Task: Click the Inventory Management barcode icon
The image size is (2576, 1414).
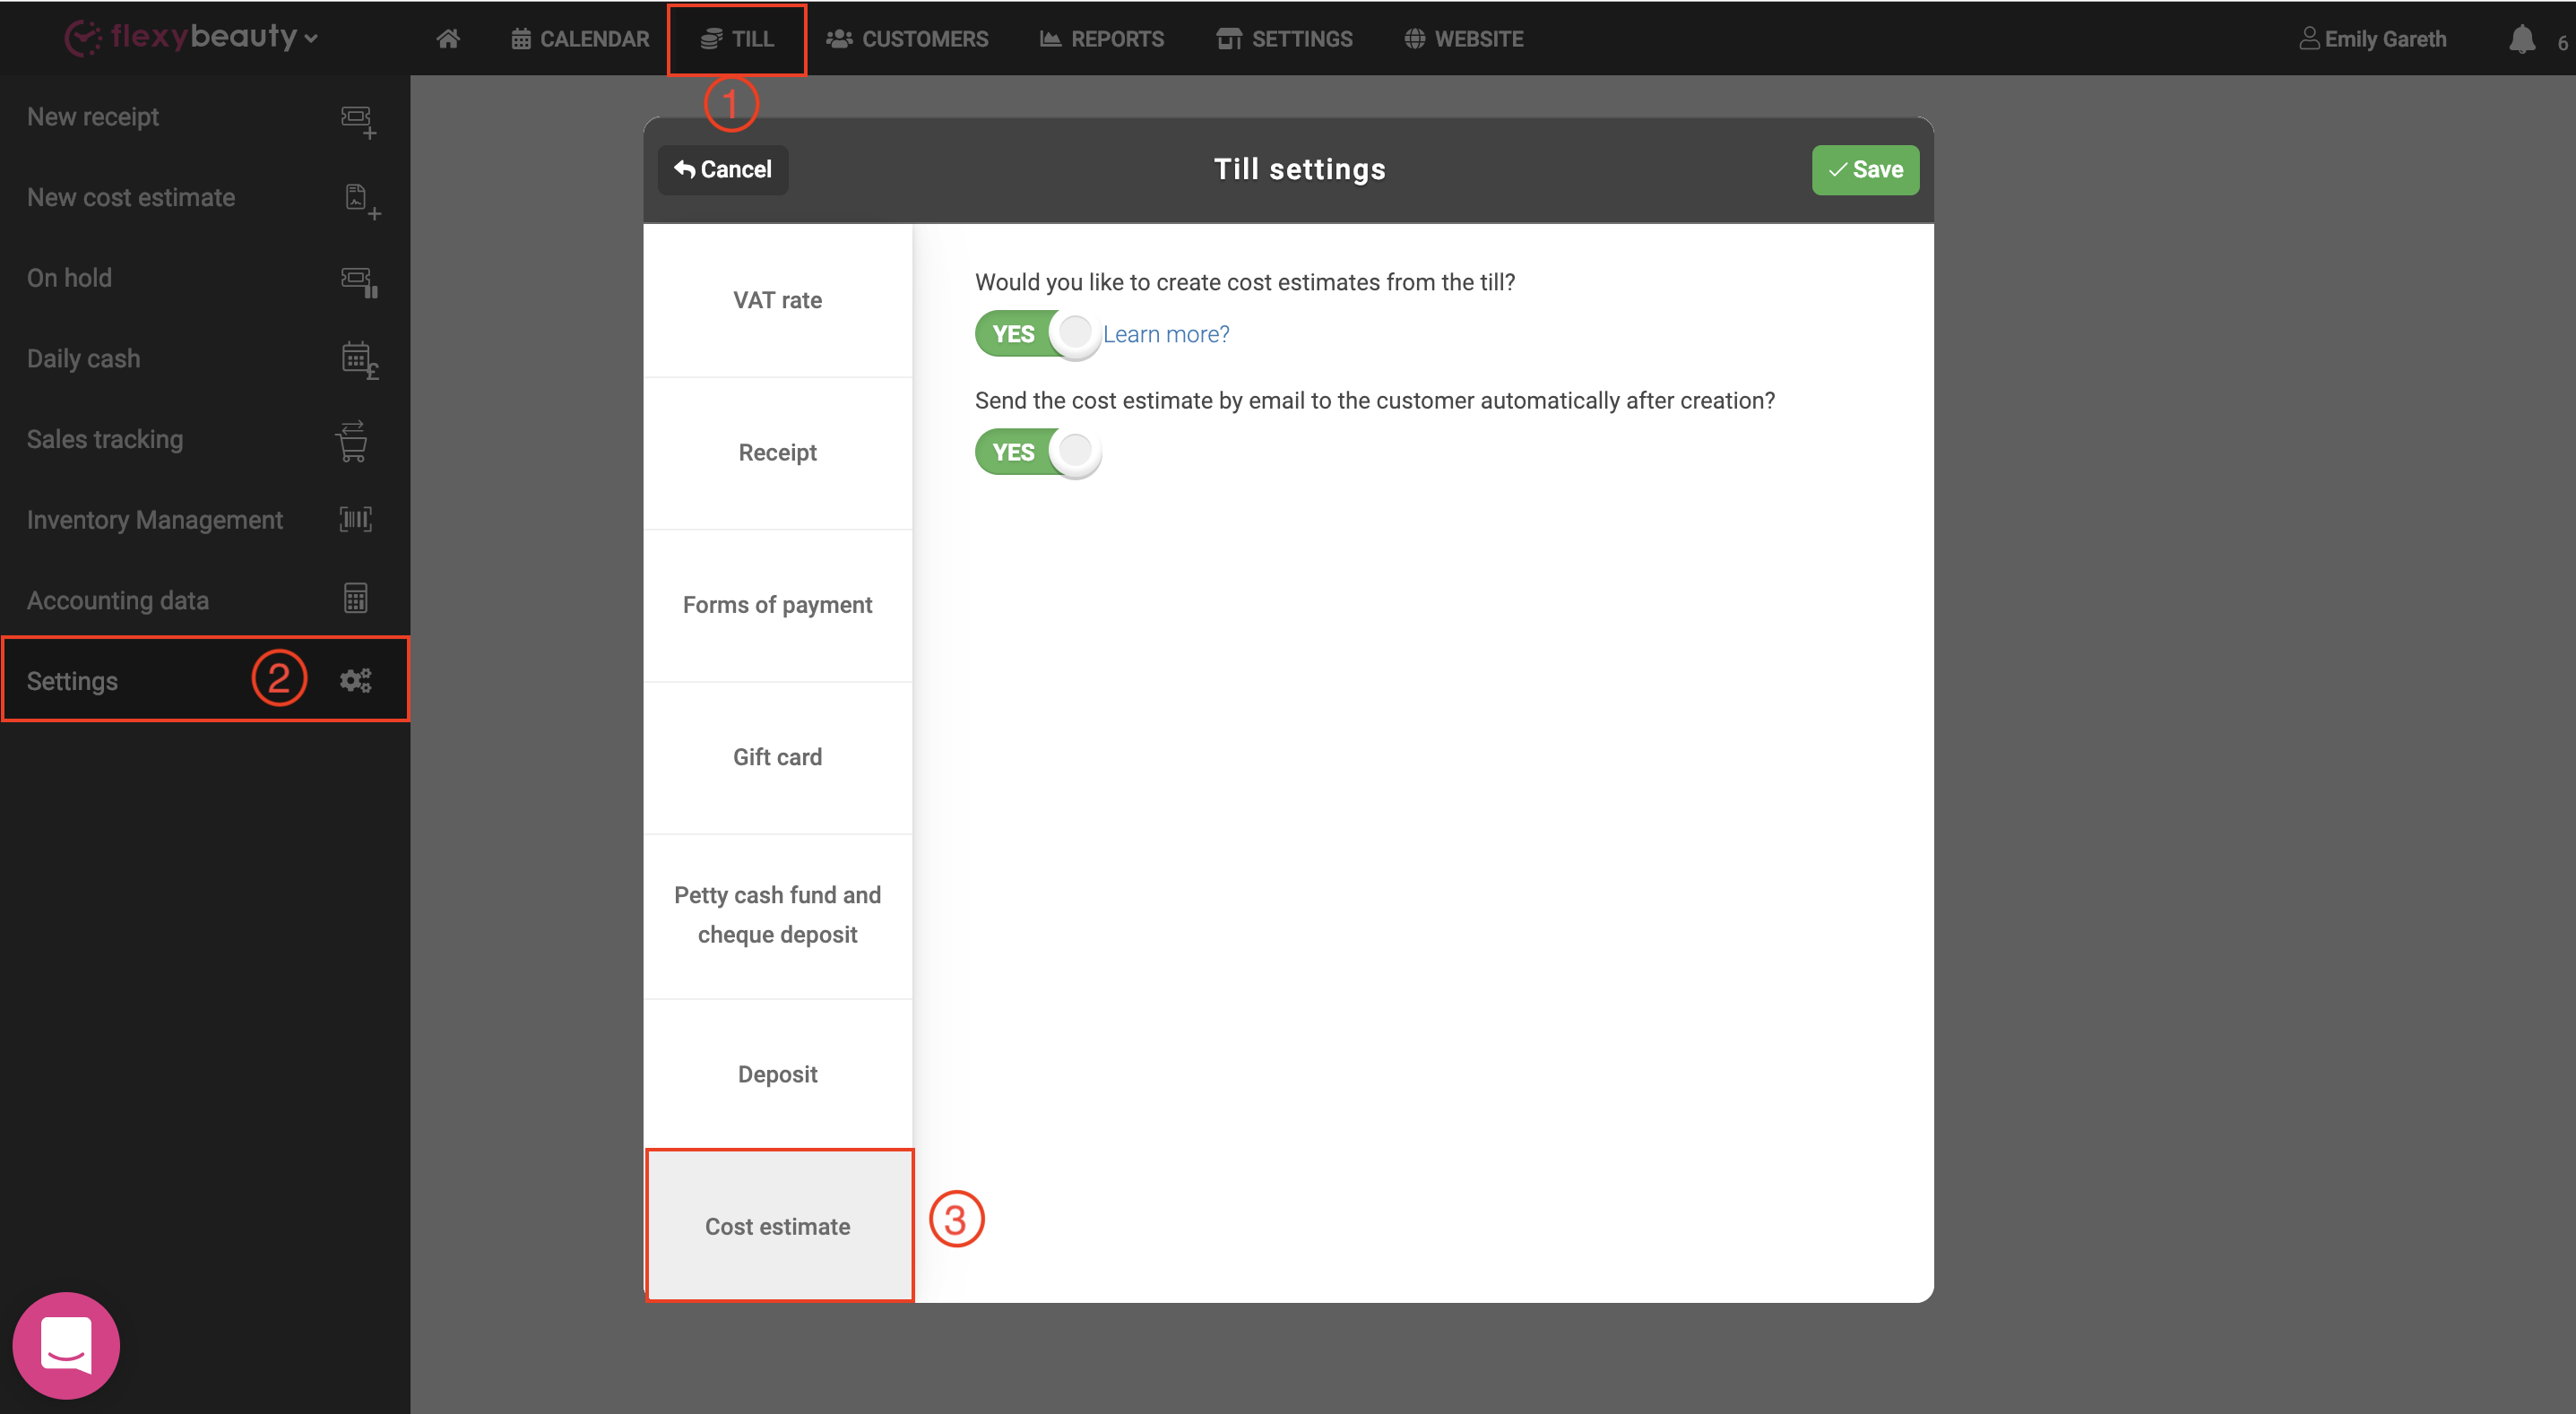Action: 356,519
